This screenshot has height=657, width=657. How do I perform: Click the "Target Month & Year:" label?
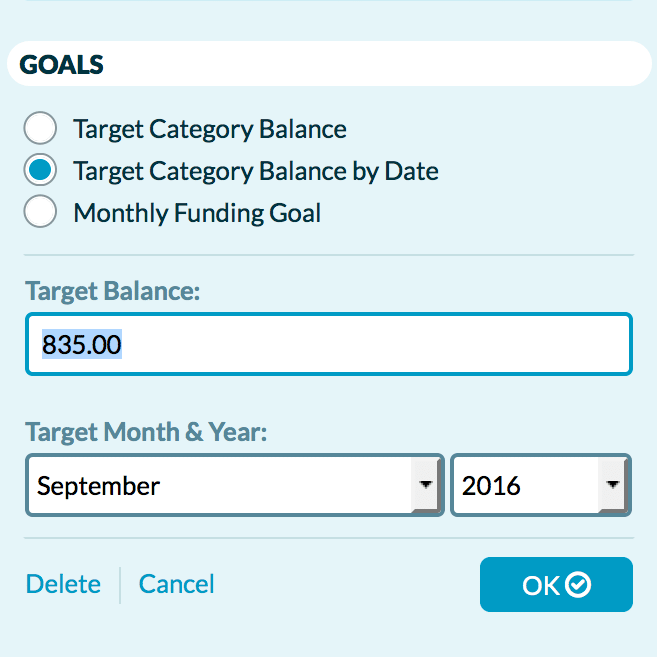pos(146,432)
